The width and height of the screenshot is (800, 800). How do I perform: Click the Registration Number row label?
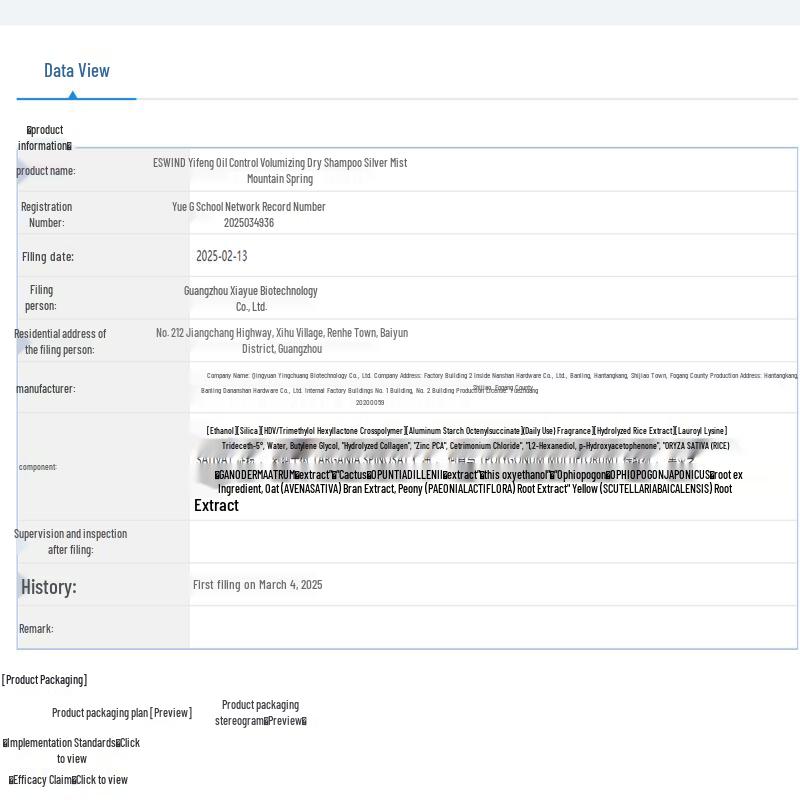tap(46, 215)
